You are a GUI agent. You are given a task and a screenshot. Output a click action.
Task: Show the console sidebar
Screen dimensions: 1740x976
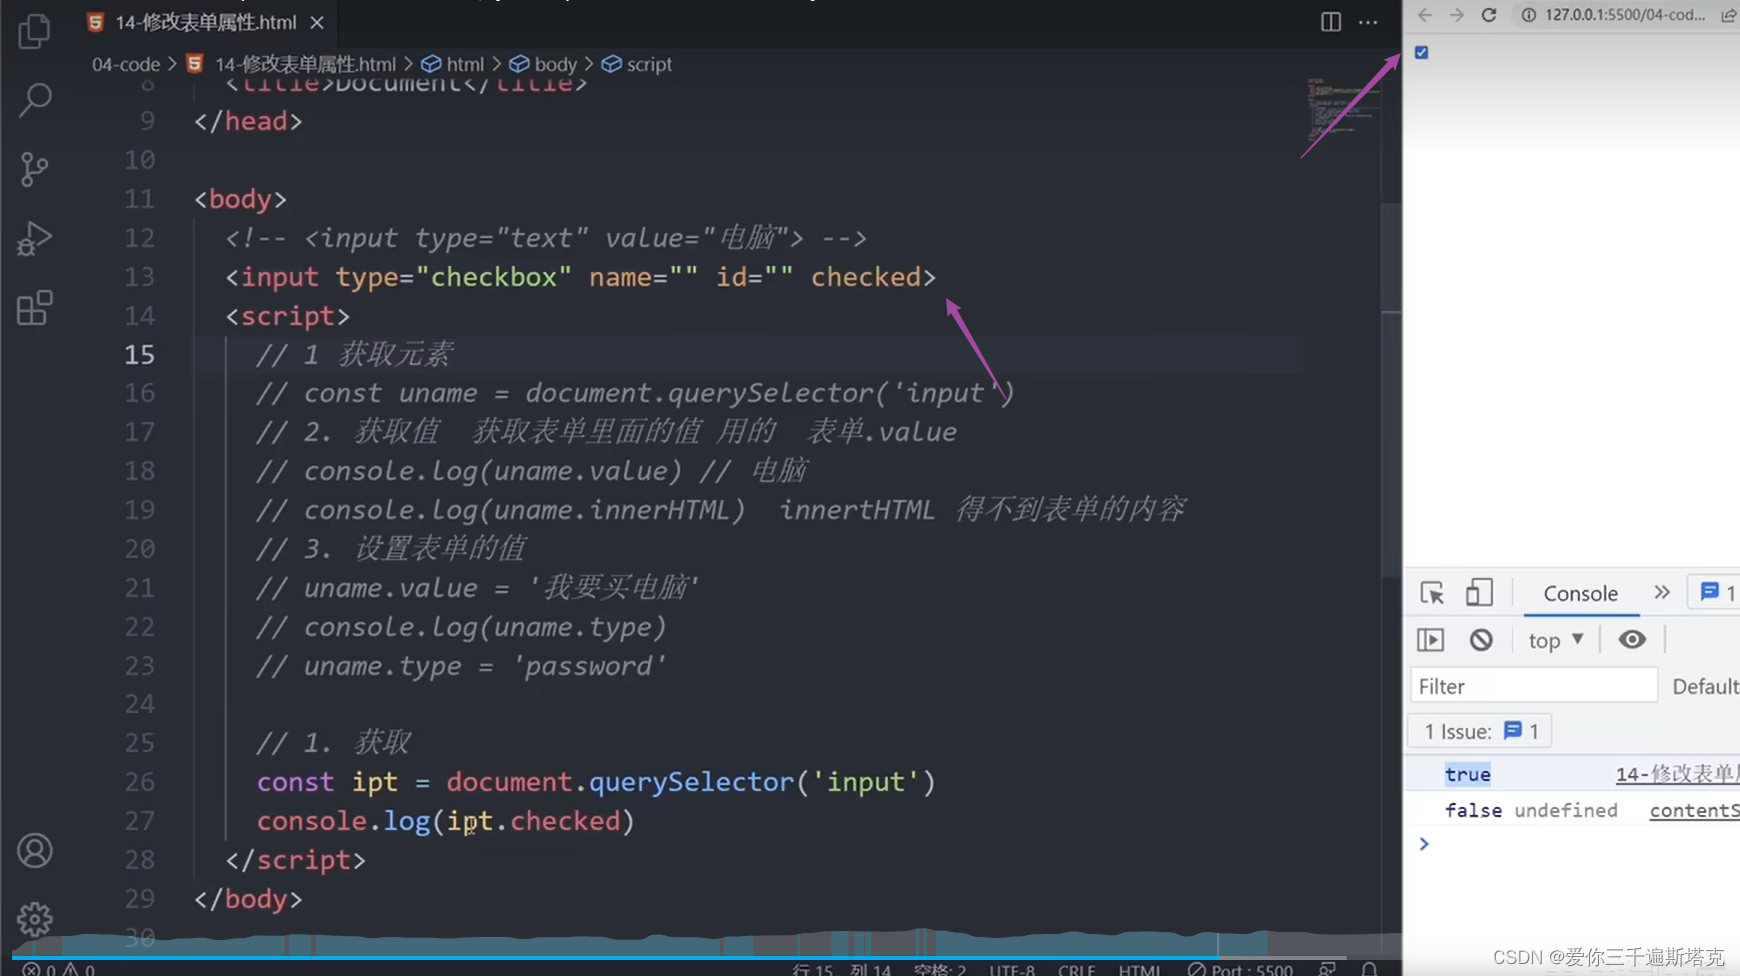1431,640
